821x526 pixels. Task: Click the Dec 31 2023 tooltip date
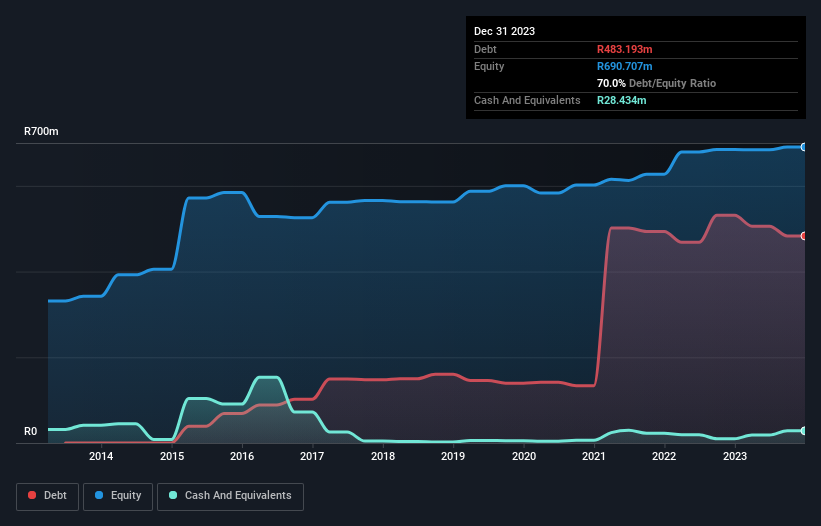click(x=504, y=31)
